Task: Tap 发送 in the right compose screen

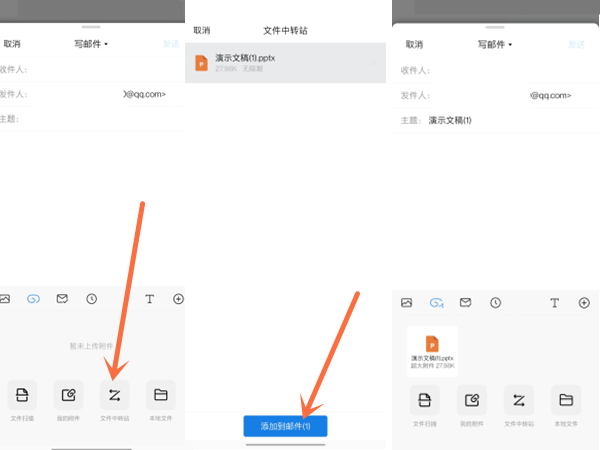Action: [x=576, y=44]
